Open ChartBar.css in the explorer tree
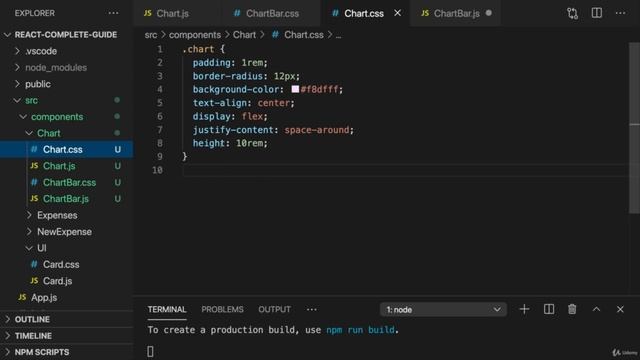 (x=66, y=182)
